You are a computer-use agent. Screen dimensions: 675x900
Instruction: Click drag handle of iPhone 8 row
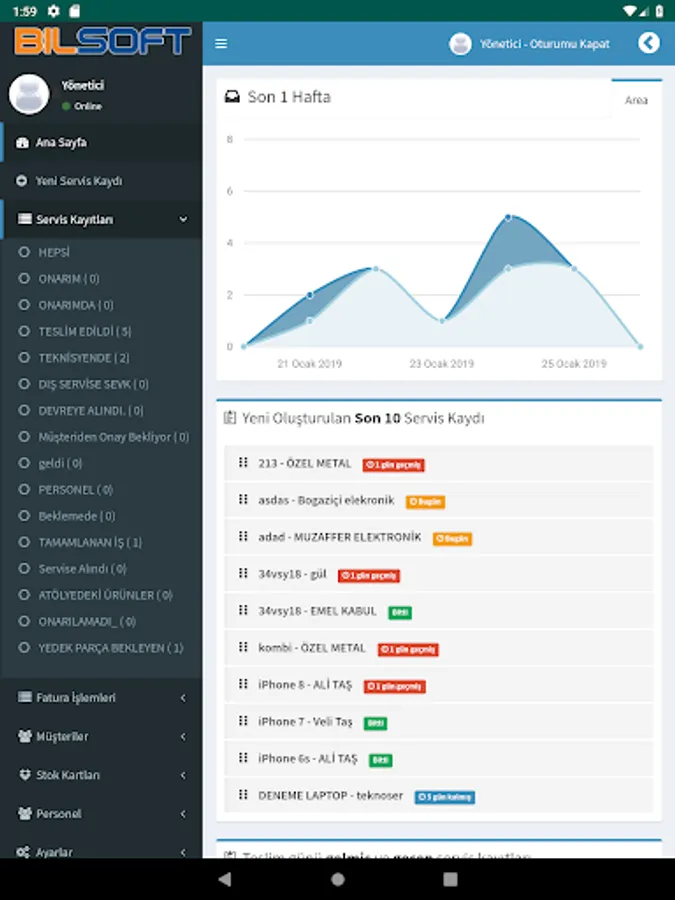pyautogui.click(x=243, y=684)
